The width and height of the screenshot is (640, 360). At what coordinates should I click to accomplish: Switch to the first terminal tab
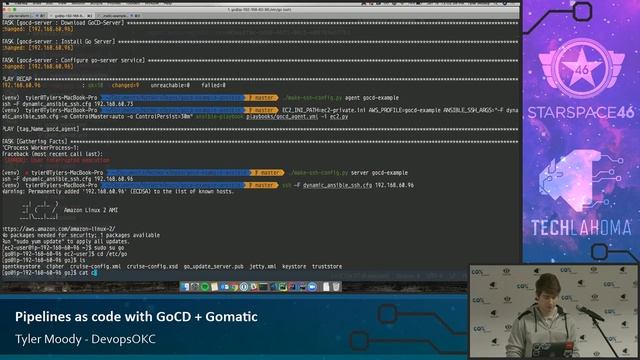click(24, 16)
